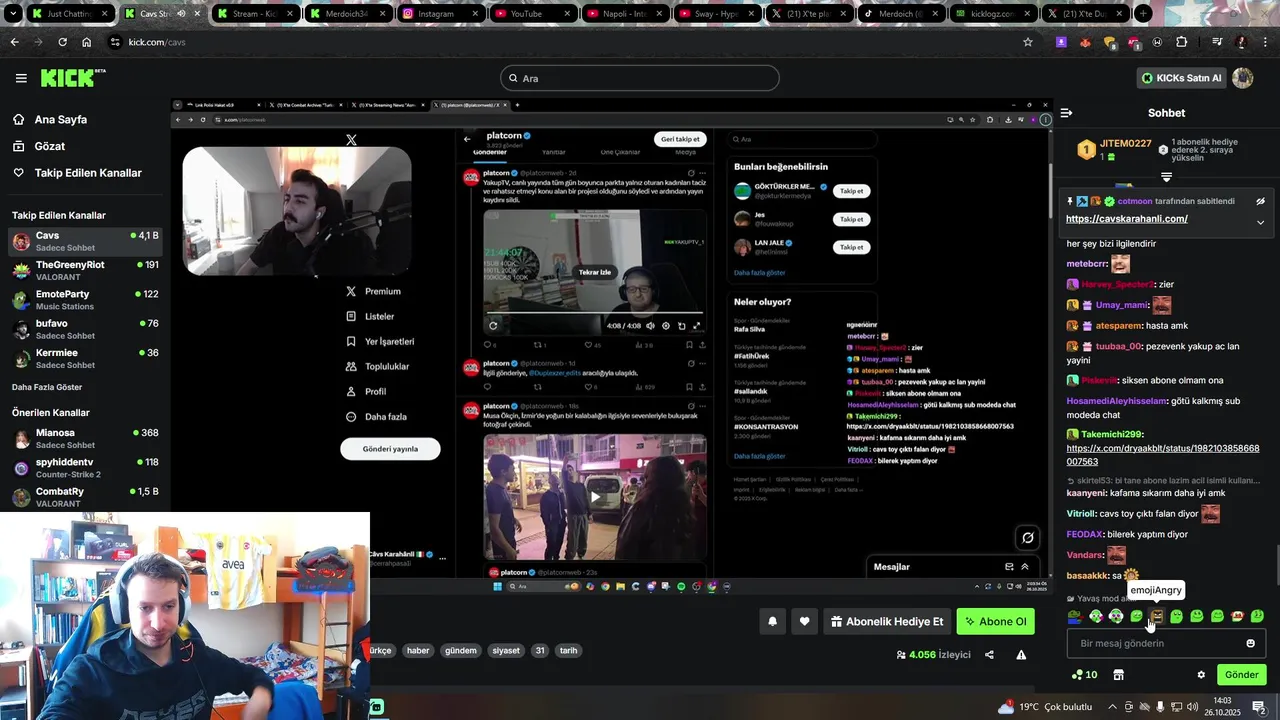
Task: Open the chat shop icon
Action: point(1118,675)
